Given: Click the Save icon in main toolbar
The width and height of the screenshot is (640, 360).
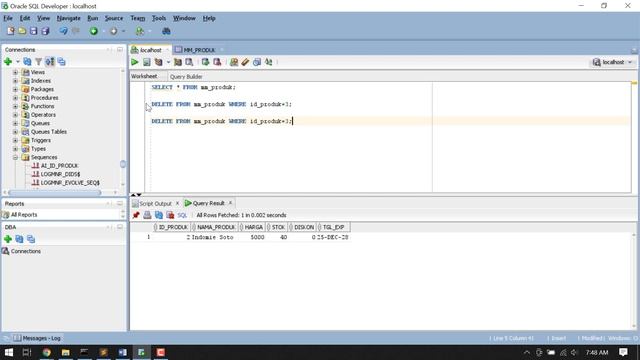Looking at the screenshot, I should (33, 31).
